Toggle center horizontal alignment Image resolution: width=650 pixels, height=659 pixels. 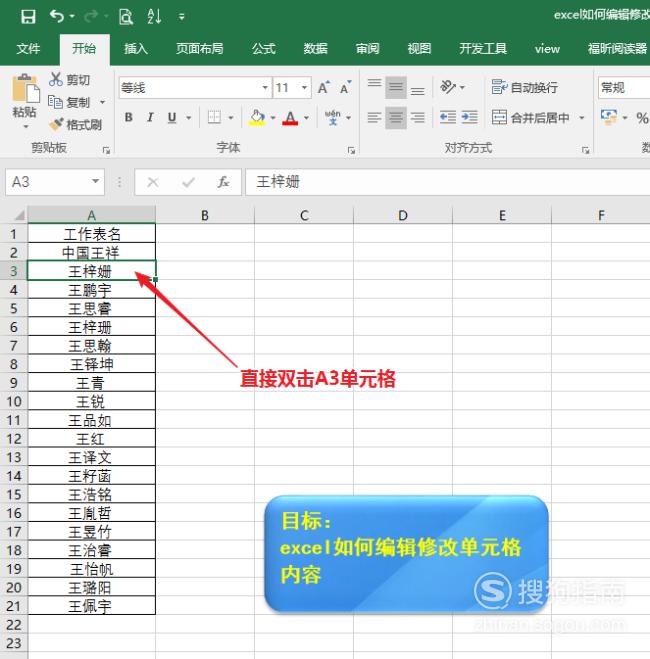tap(396, 117)
